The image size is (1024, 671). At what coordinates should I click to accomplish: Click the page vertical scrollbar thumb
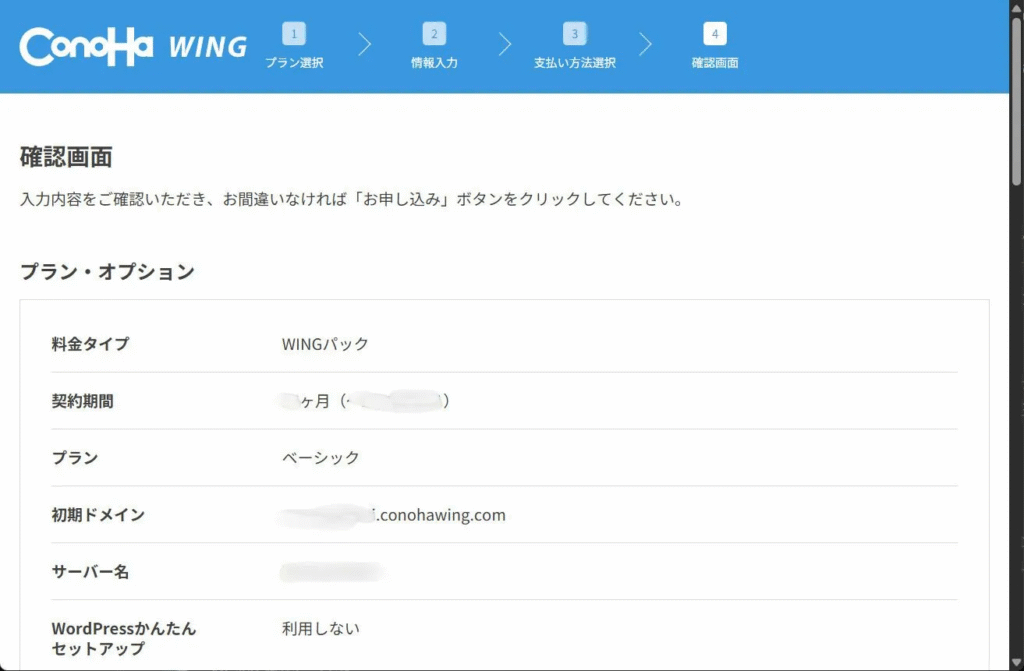pyautogui.click(x=1017, y=101)
